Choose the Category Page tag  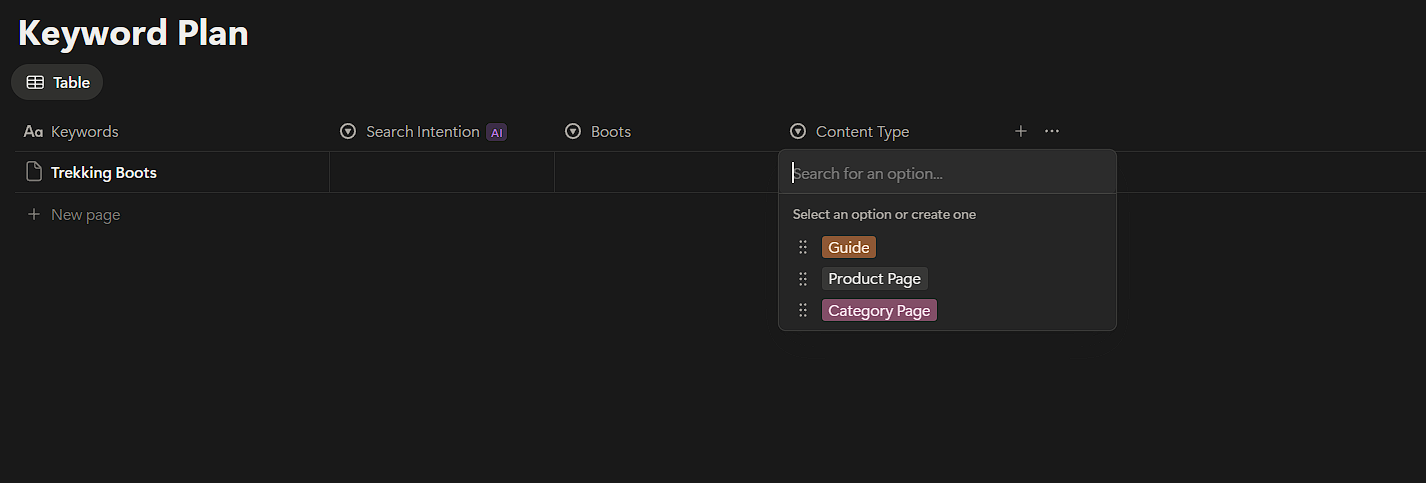(879, 311)
